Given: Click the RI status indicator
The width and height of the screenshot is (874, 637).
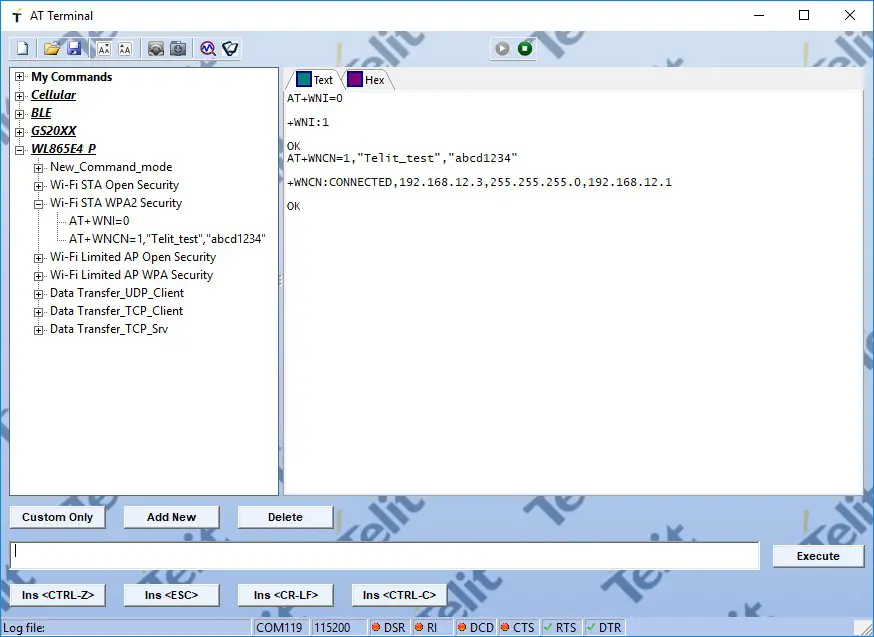Looking at the screenshot, I should (x=432, y=628).
